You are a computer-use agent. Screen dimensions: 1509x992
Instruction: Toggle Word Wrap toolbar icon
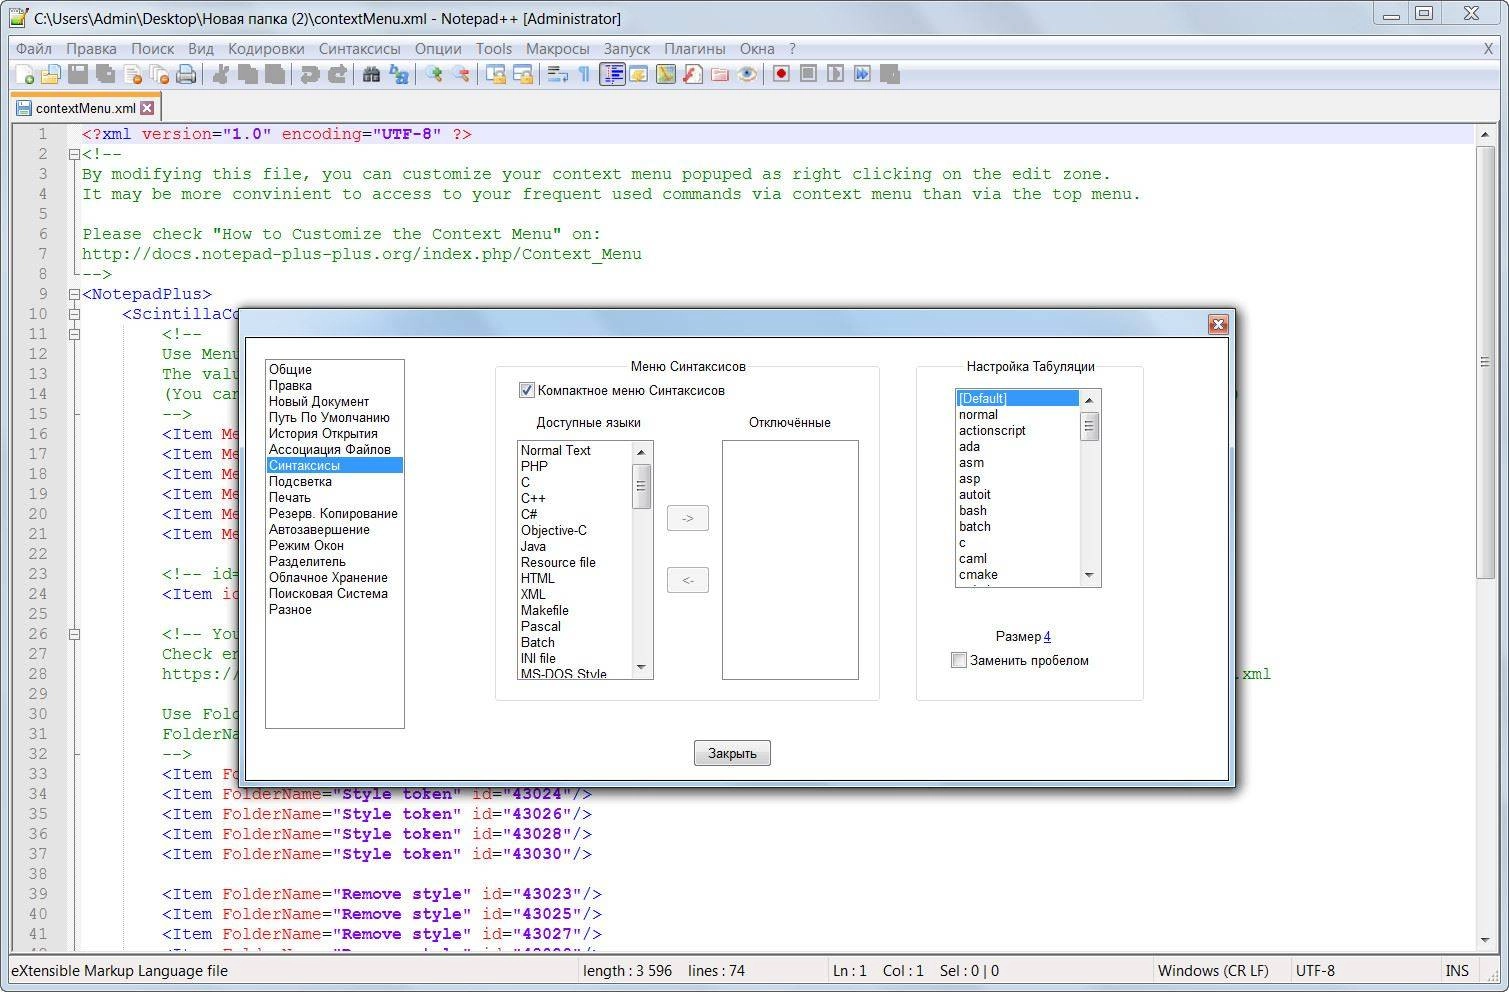(x=558, y=74)
